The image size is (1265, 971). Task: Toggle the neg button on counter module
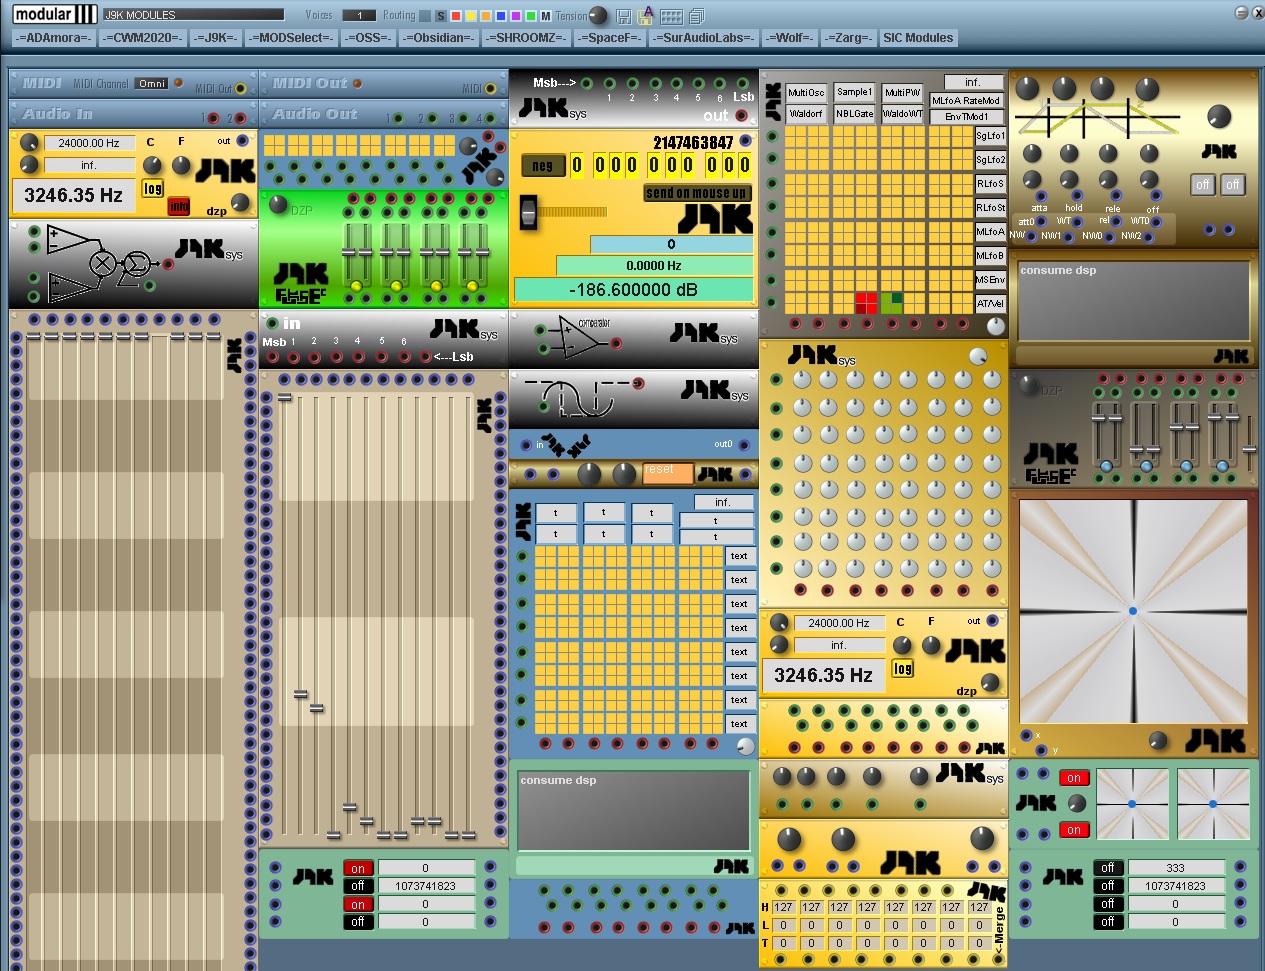click(543, 166)
